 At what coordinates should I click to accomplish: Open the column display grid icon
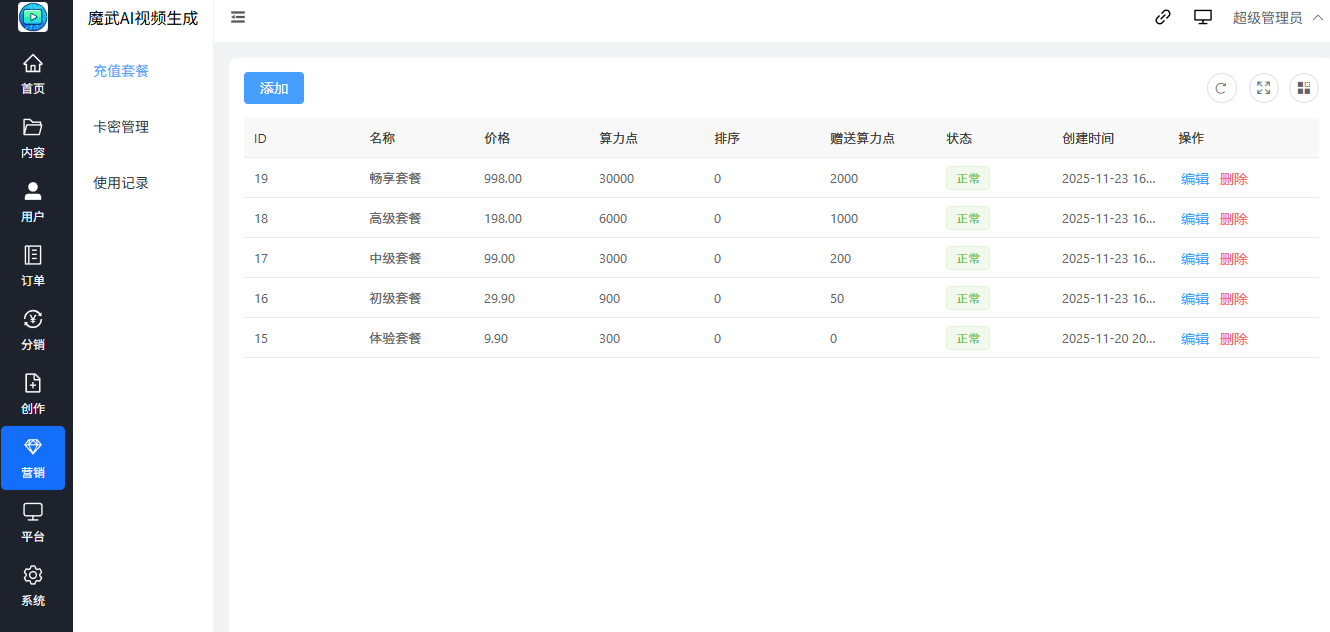[x=1303, y=88]
